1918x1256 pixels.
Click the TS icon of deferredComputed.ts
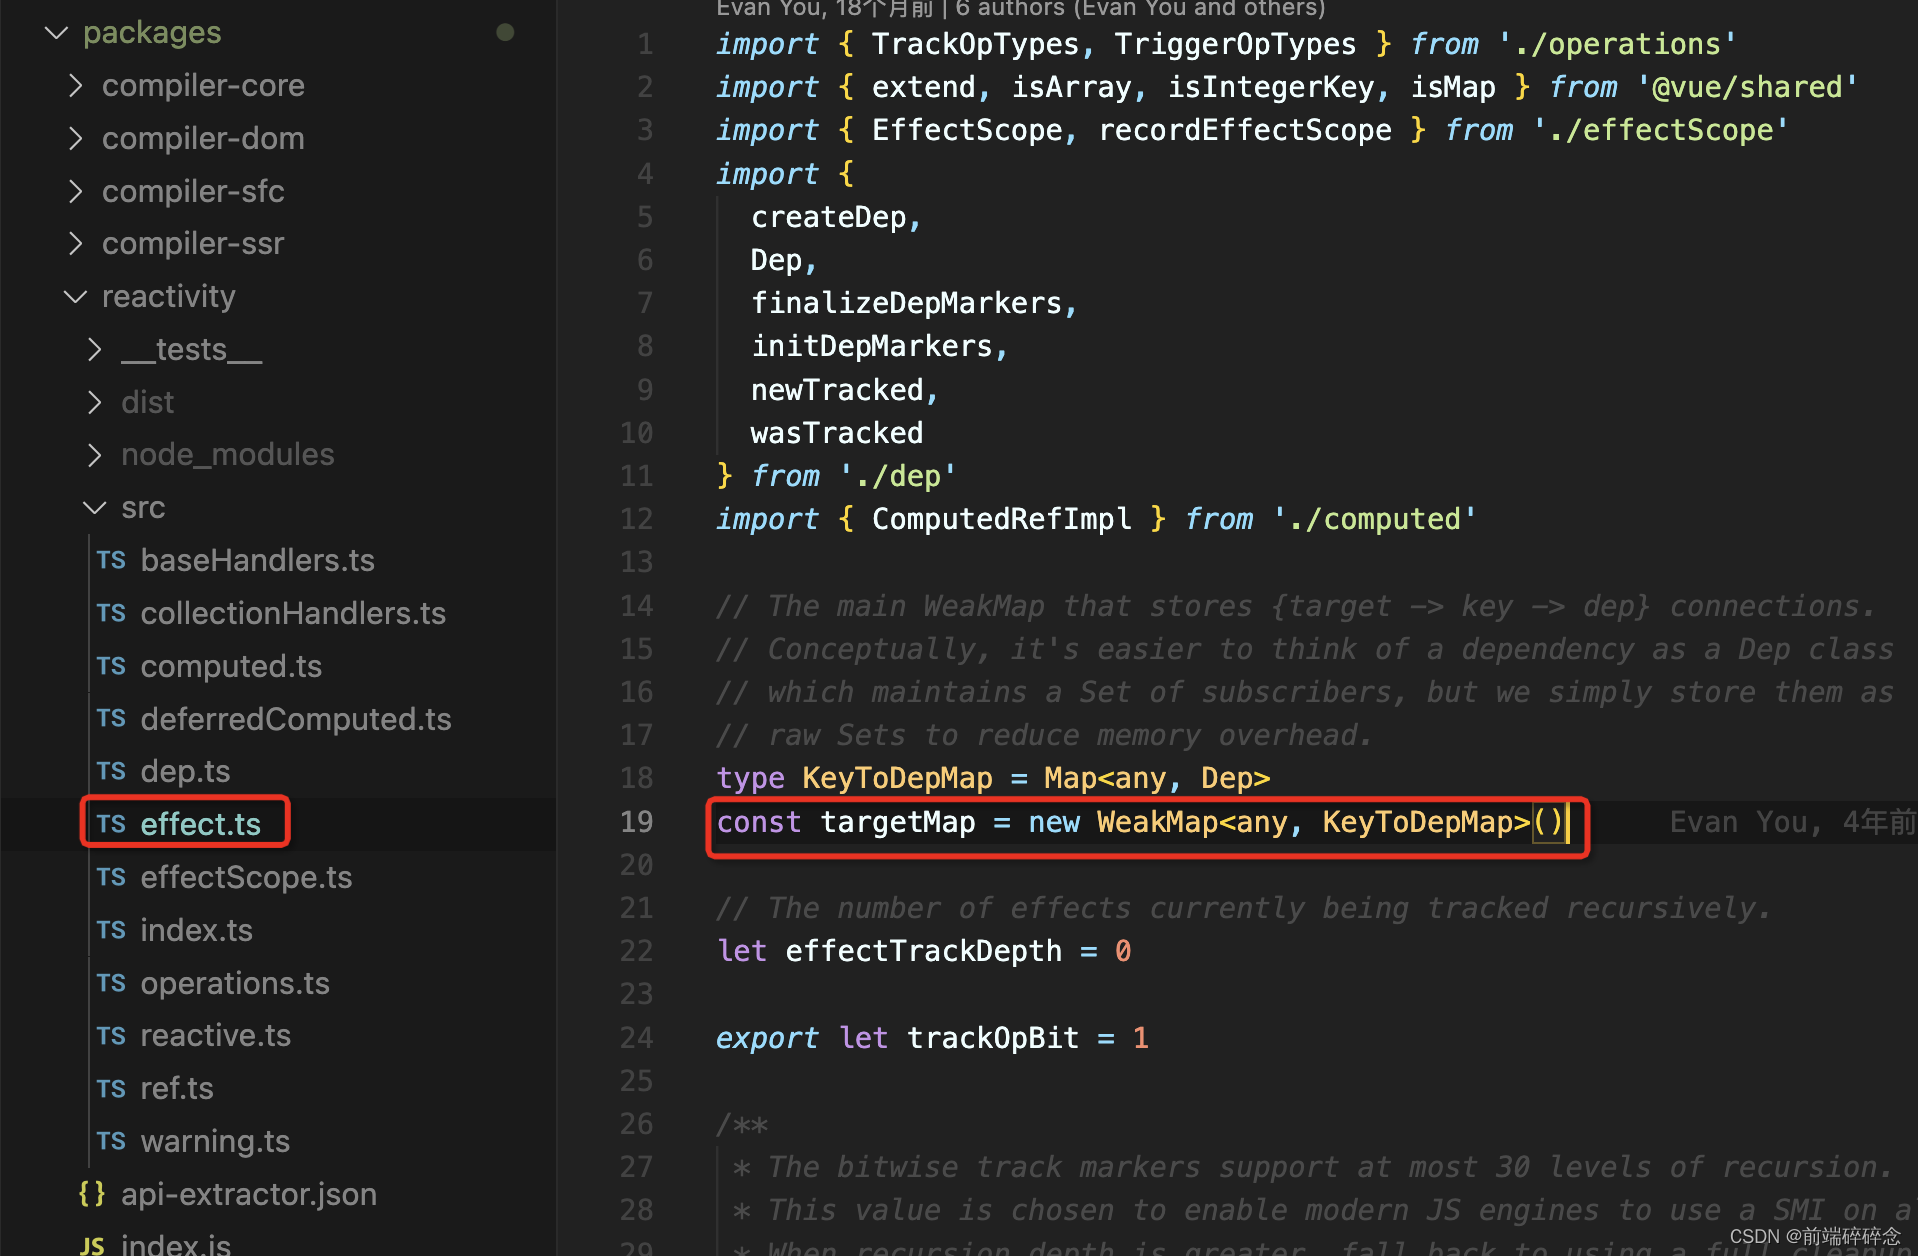111,719
